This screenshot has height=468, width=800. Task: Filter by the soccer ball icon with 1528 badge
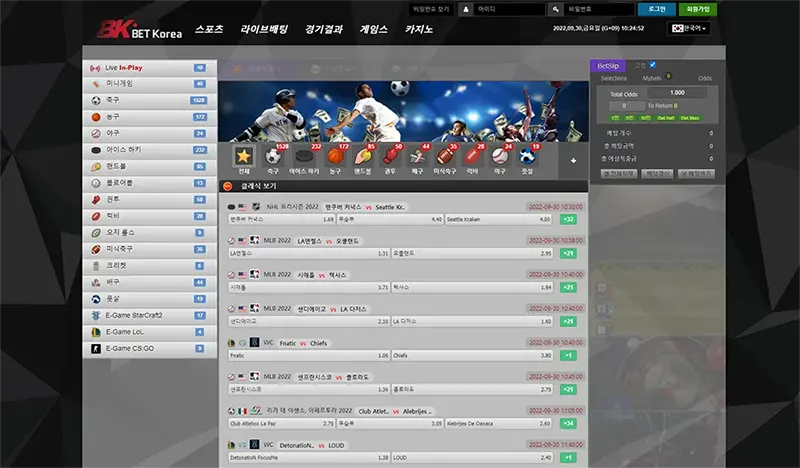(x=273, y=156)
